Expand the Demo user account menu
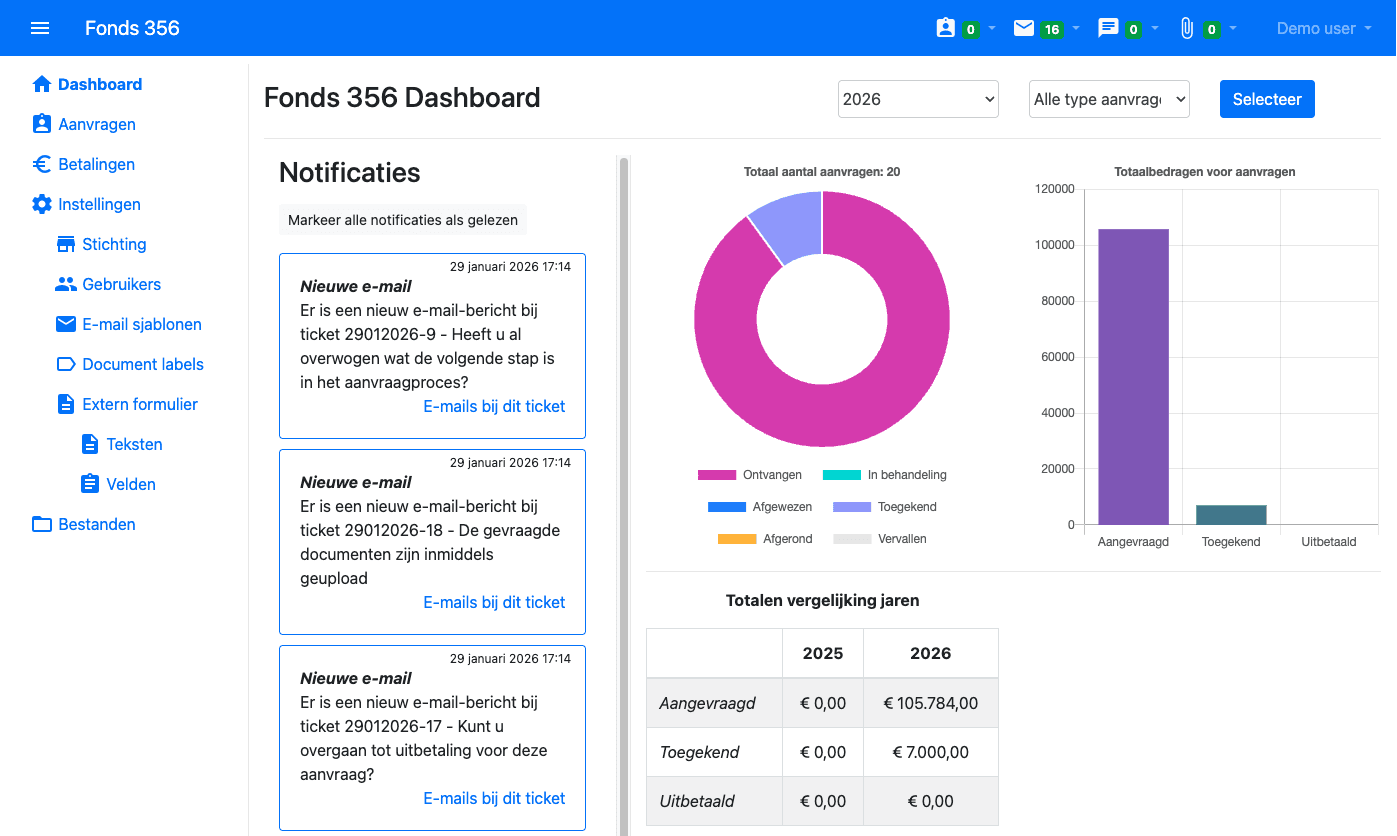The height and width of the screenshot is (836, 1397). [1323, 28]
